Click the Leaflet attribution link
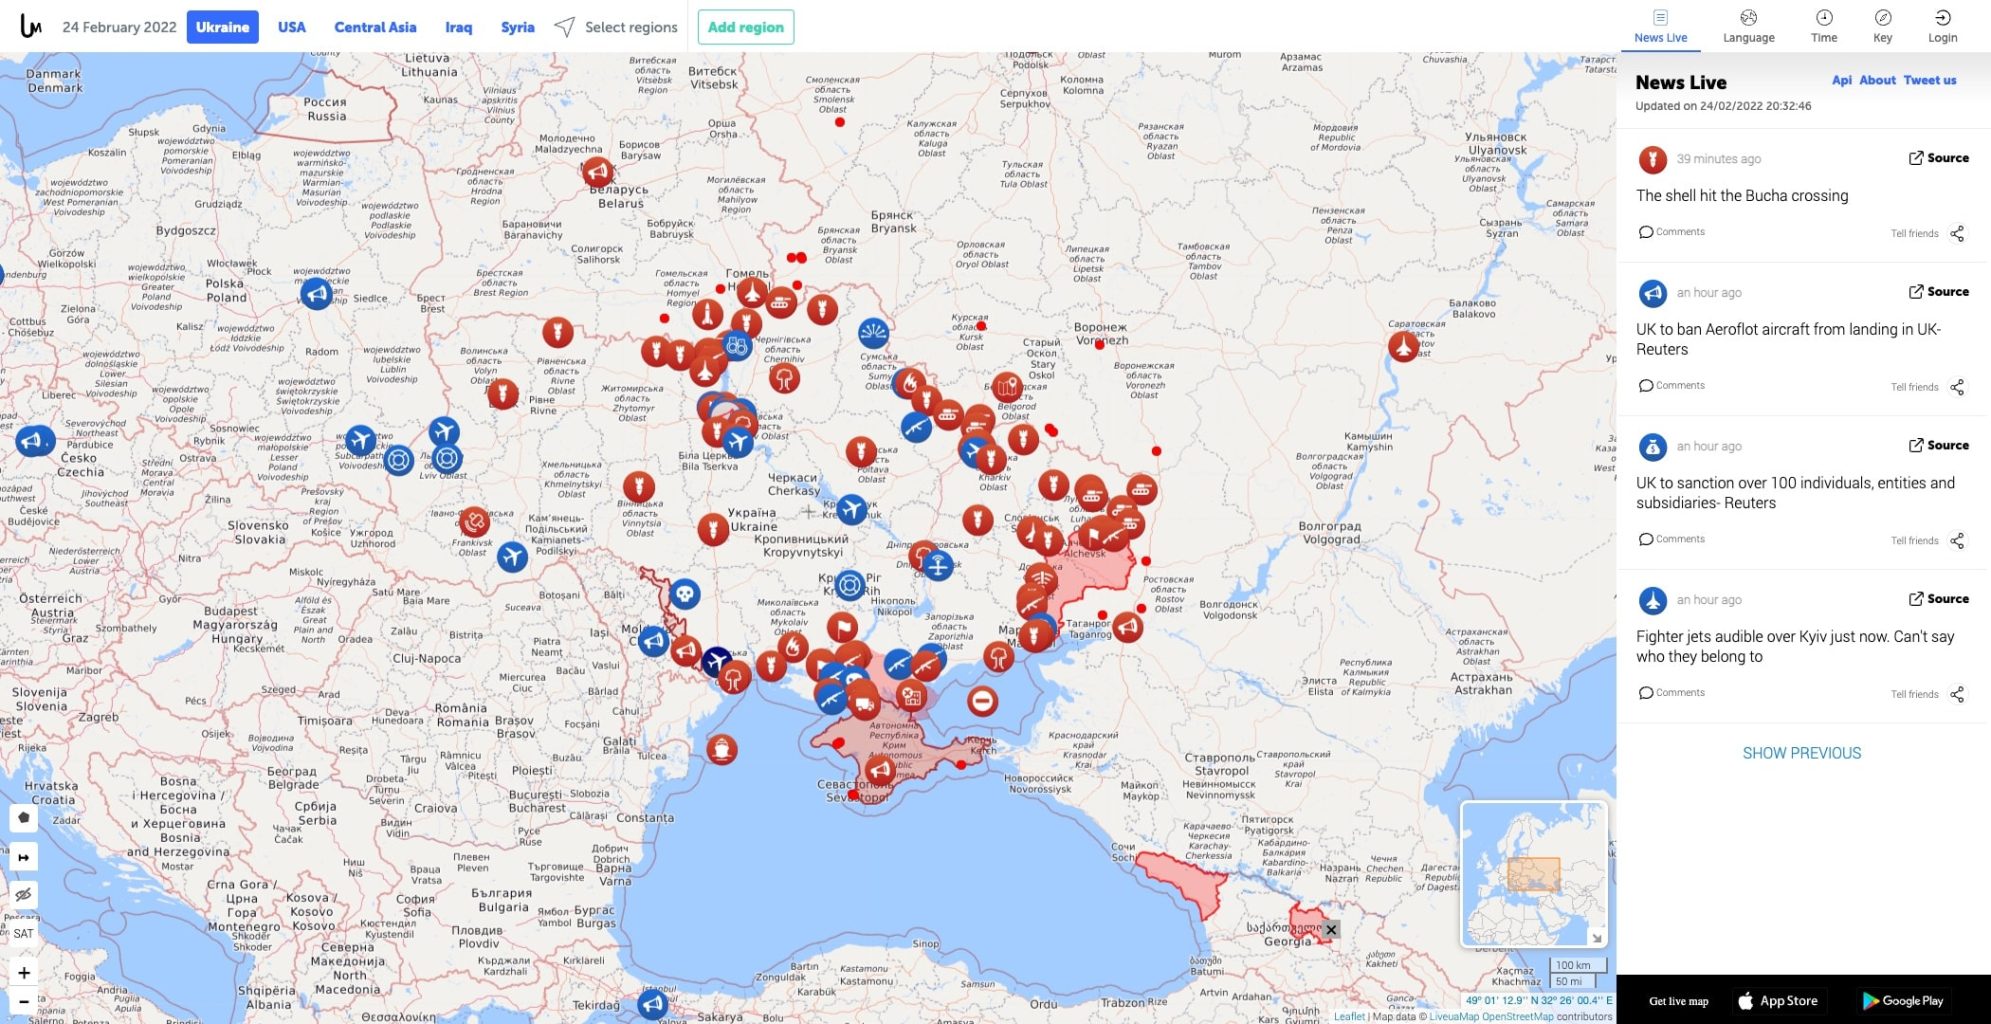The image size is (1991, 1024). click(1349, 1016)
